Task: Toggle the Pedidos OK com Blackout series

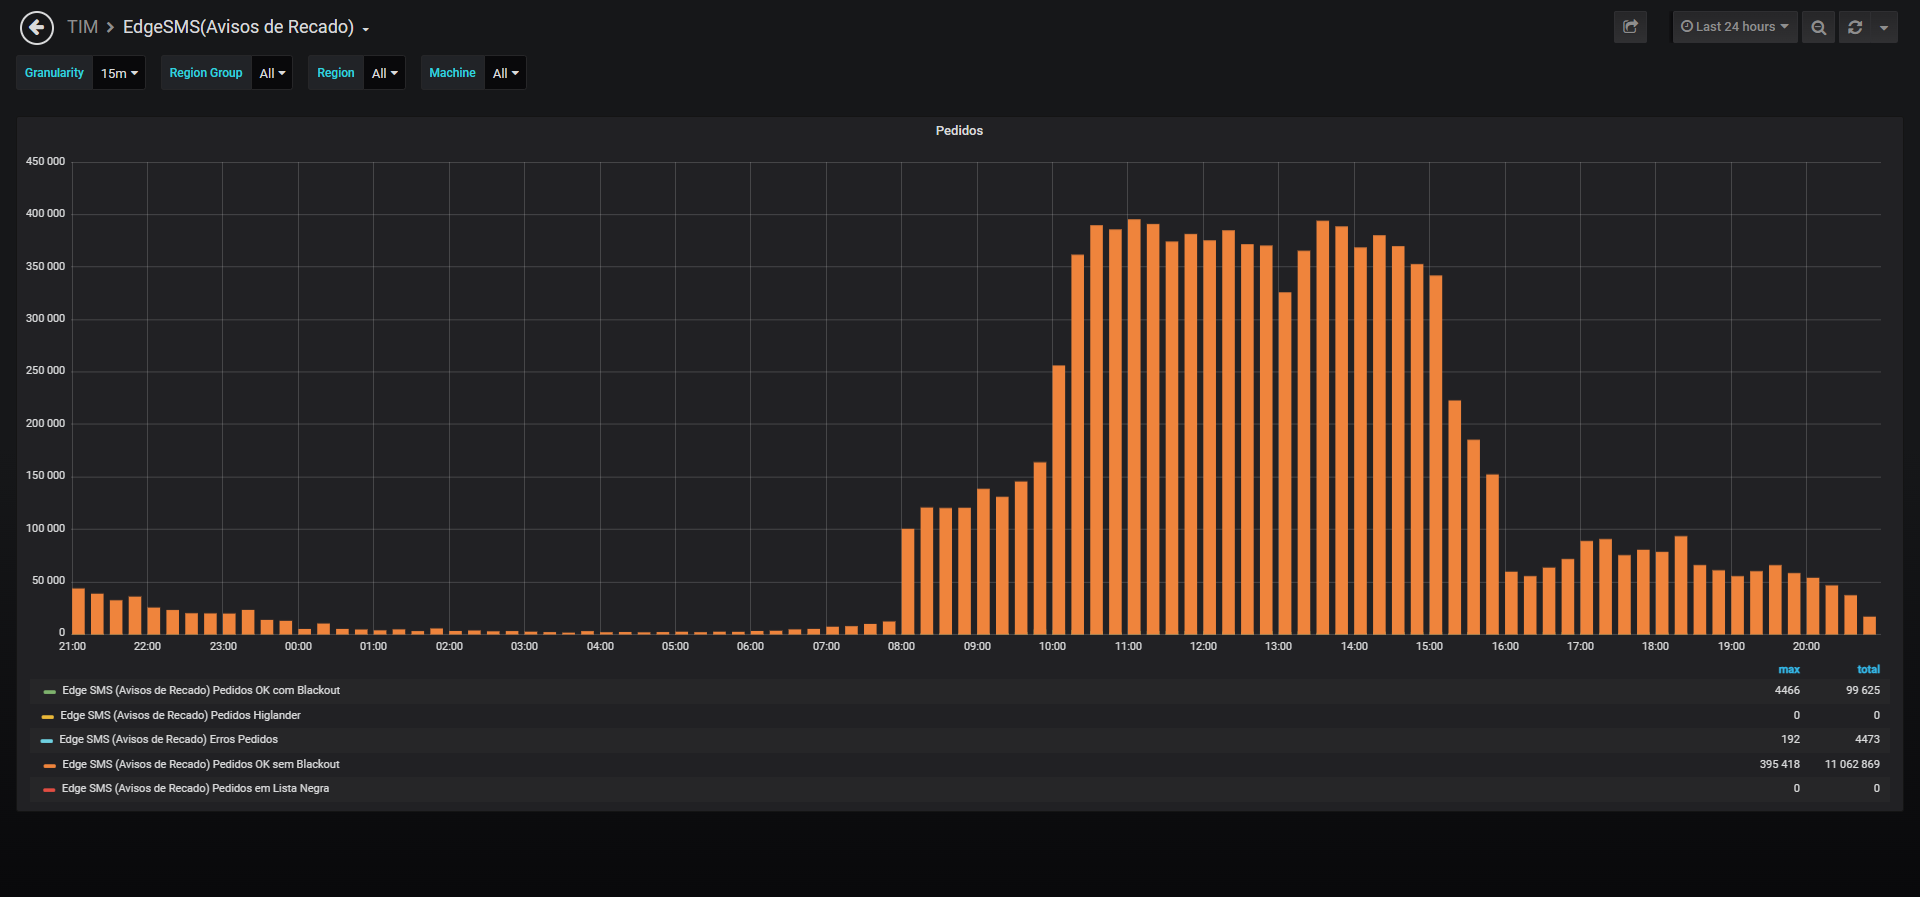Action: [x=201, y=691]
